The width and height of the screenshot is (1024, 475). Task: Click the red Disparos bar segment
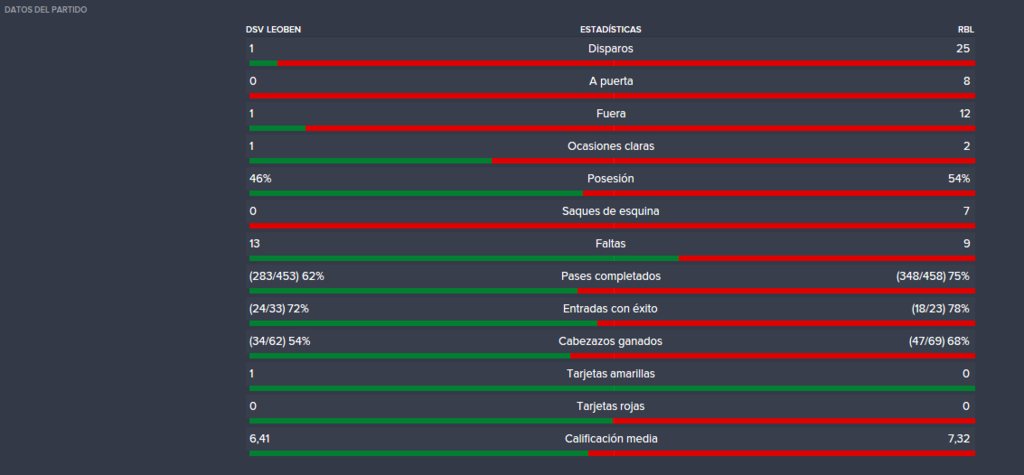pyautogui.click(x=626, y=63)
